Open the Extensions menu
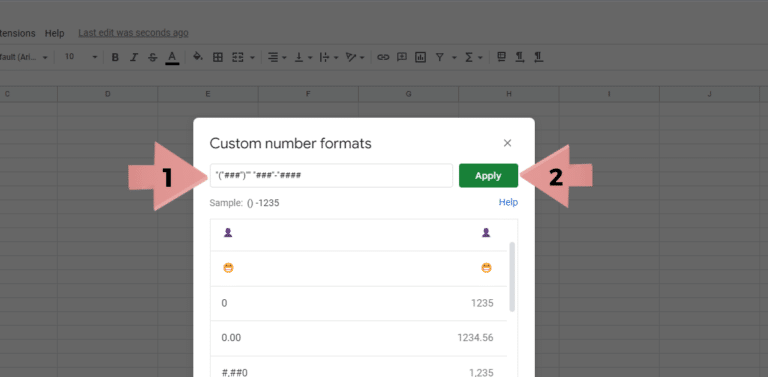The width and height of the screenshot is (768, 377). 18,33
